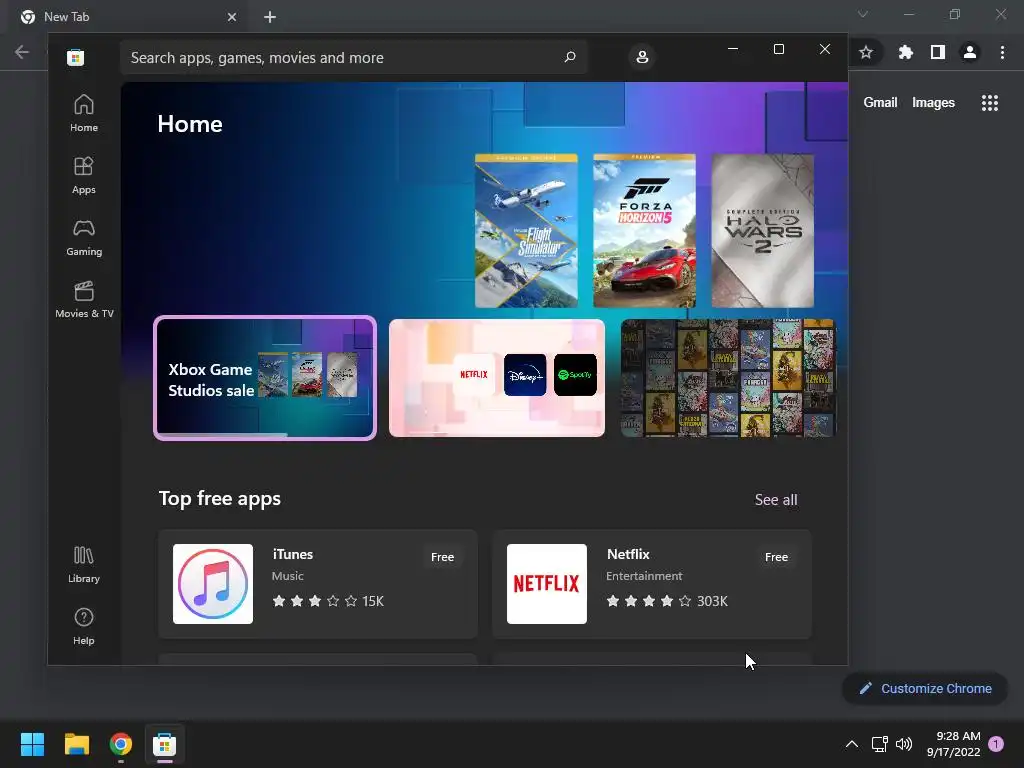Open the Windows Start menu
1024x768 pixels.
pos(32,744)
